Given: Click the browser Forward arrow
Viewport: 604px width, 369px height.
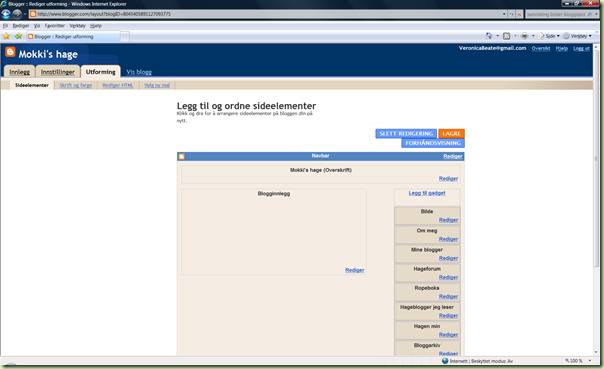Looking at the screenshot, I should point(17,14).
